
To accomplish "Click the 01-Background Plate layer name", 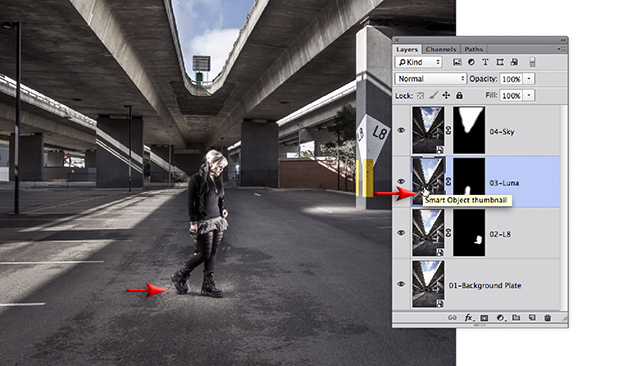I will pos(485,285).
